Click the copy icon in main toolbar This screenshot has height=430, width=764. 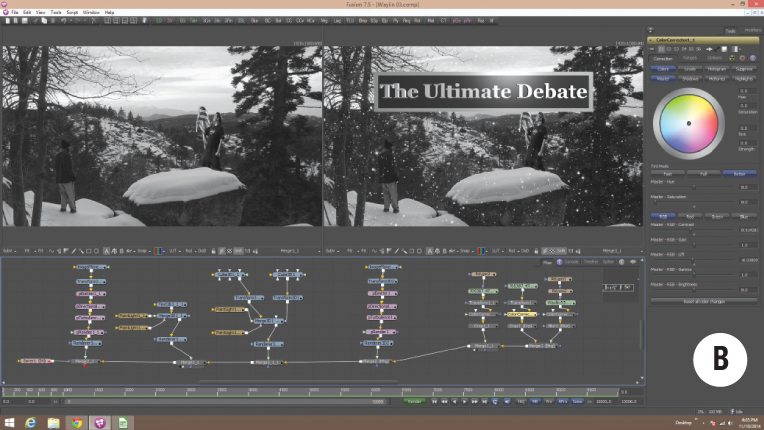point(44,21)
